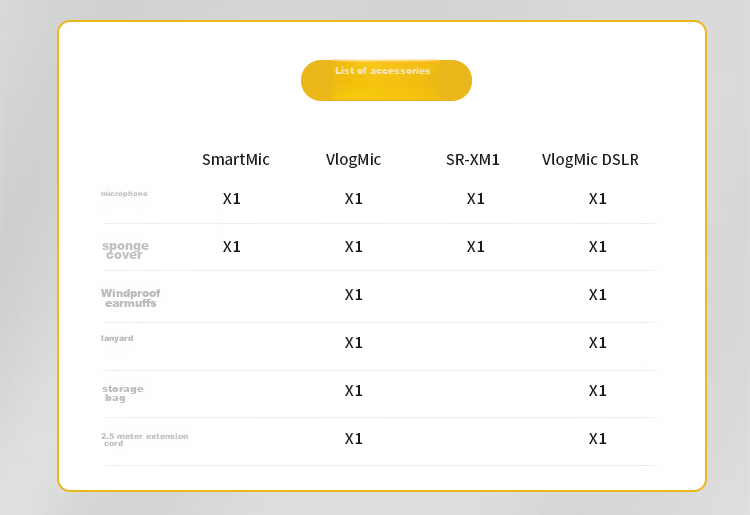Select the VlogMic DSLR column header
This screenshot has width=750, height=515.
(x=590, y=159)
